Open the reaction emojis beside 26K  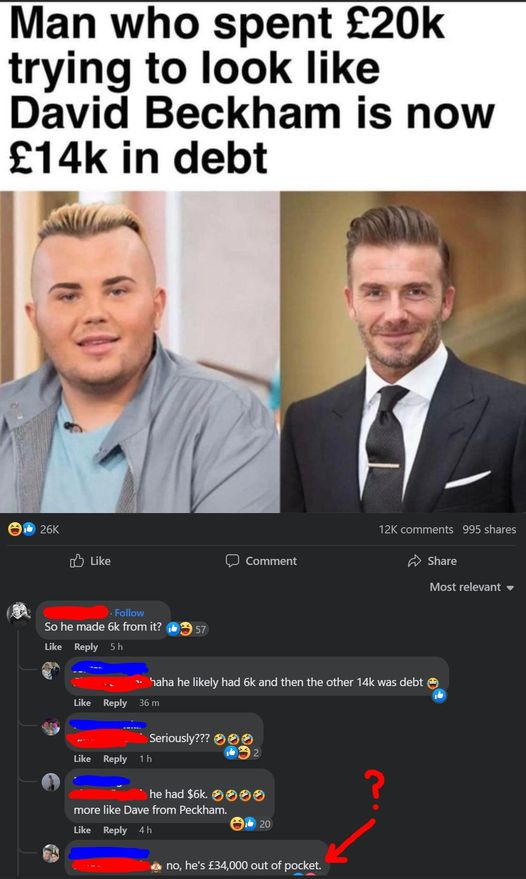click(x=21, y=529)
